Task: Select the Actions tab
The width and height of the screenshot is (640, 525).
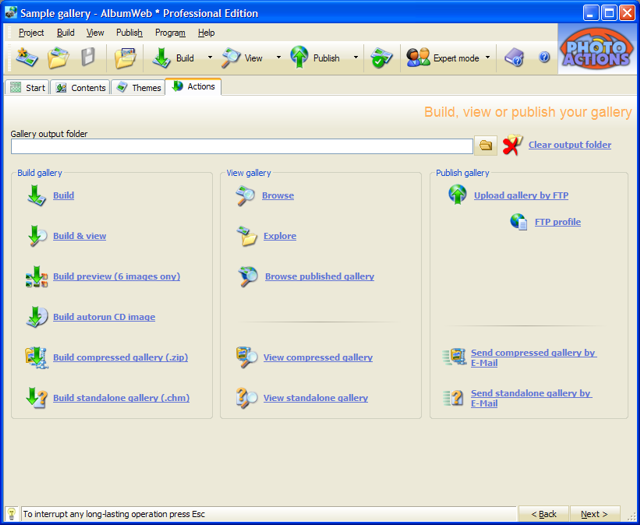Action: 193,87
